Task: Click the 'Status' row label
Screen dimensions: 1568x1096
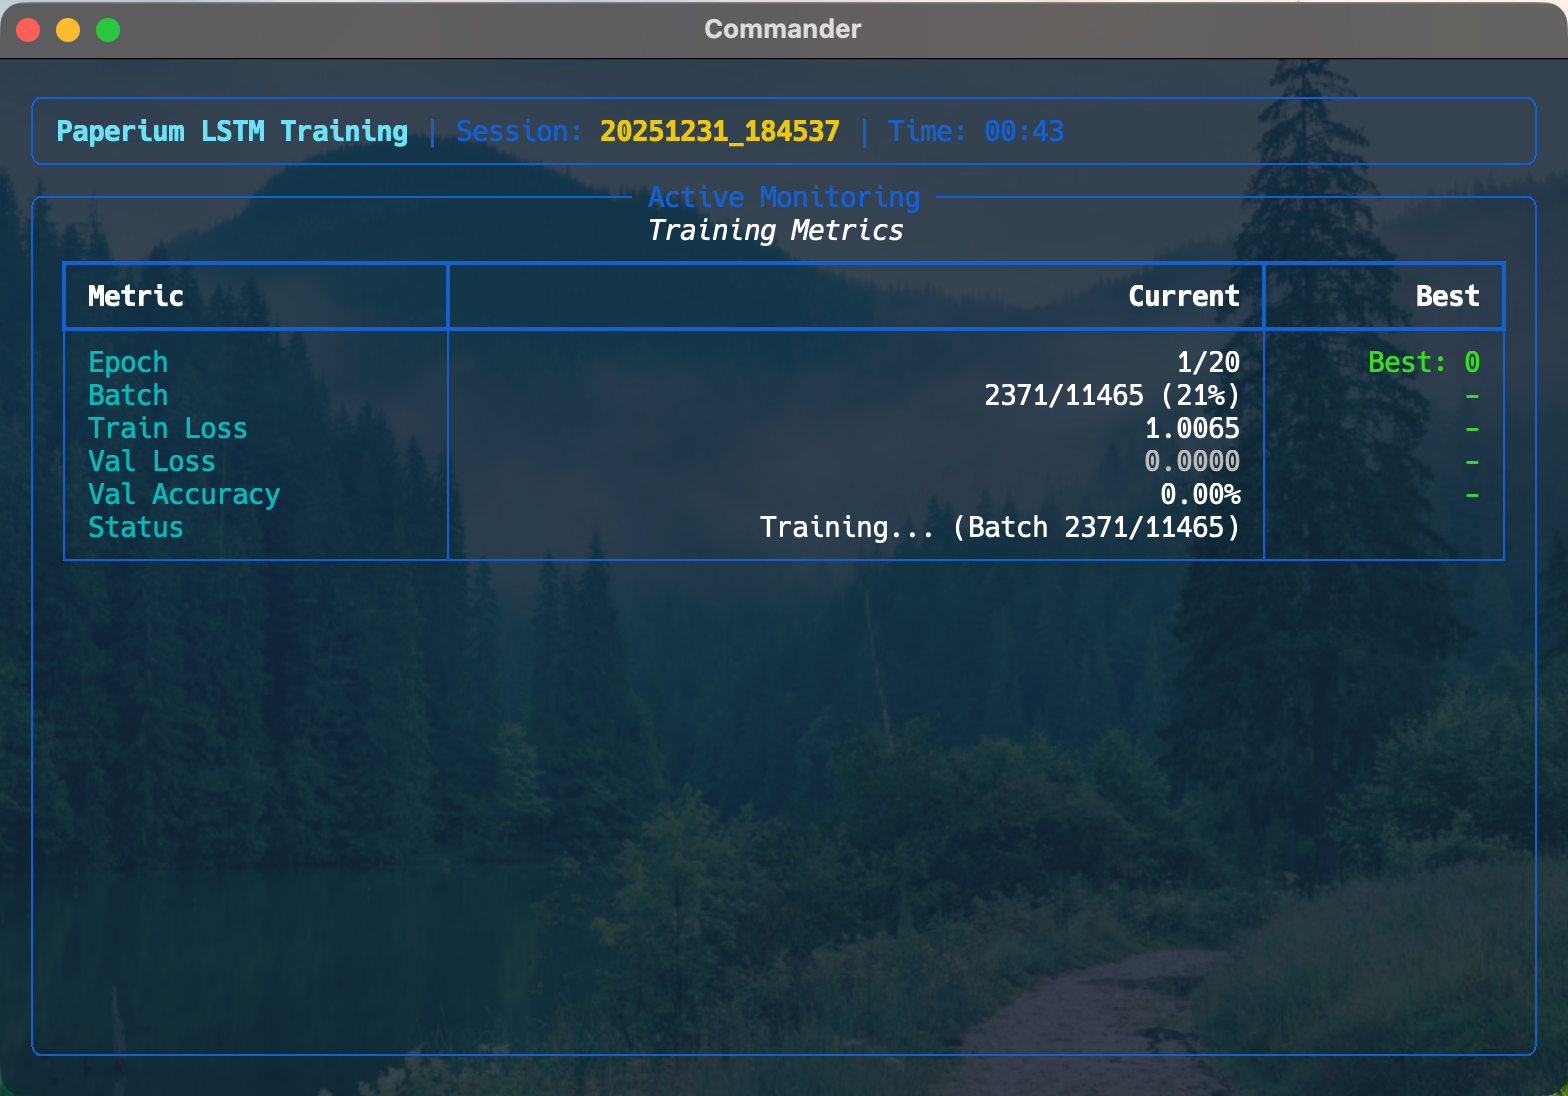Action: pyautogui.click(x=136, y=527)
